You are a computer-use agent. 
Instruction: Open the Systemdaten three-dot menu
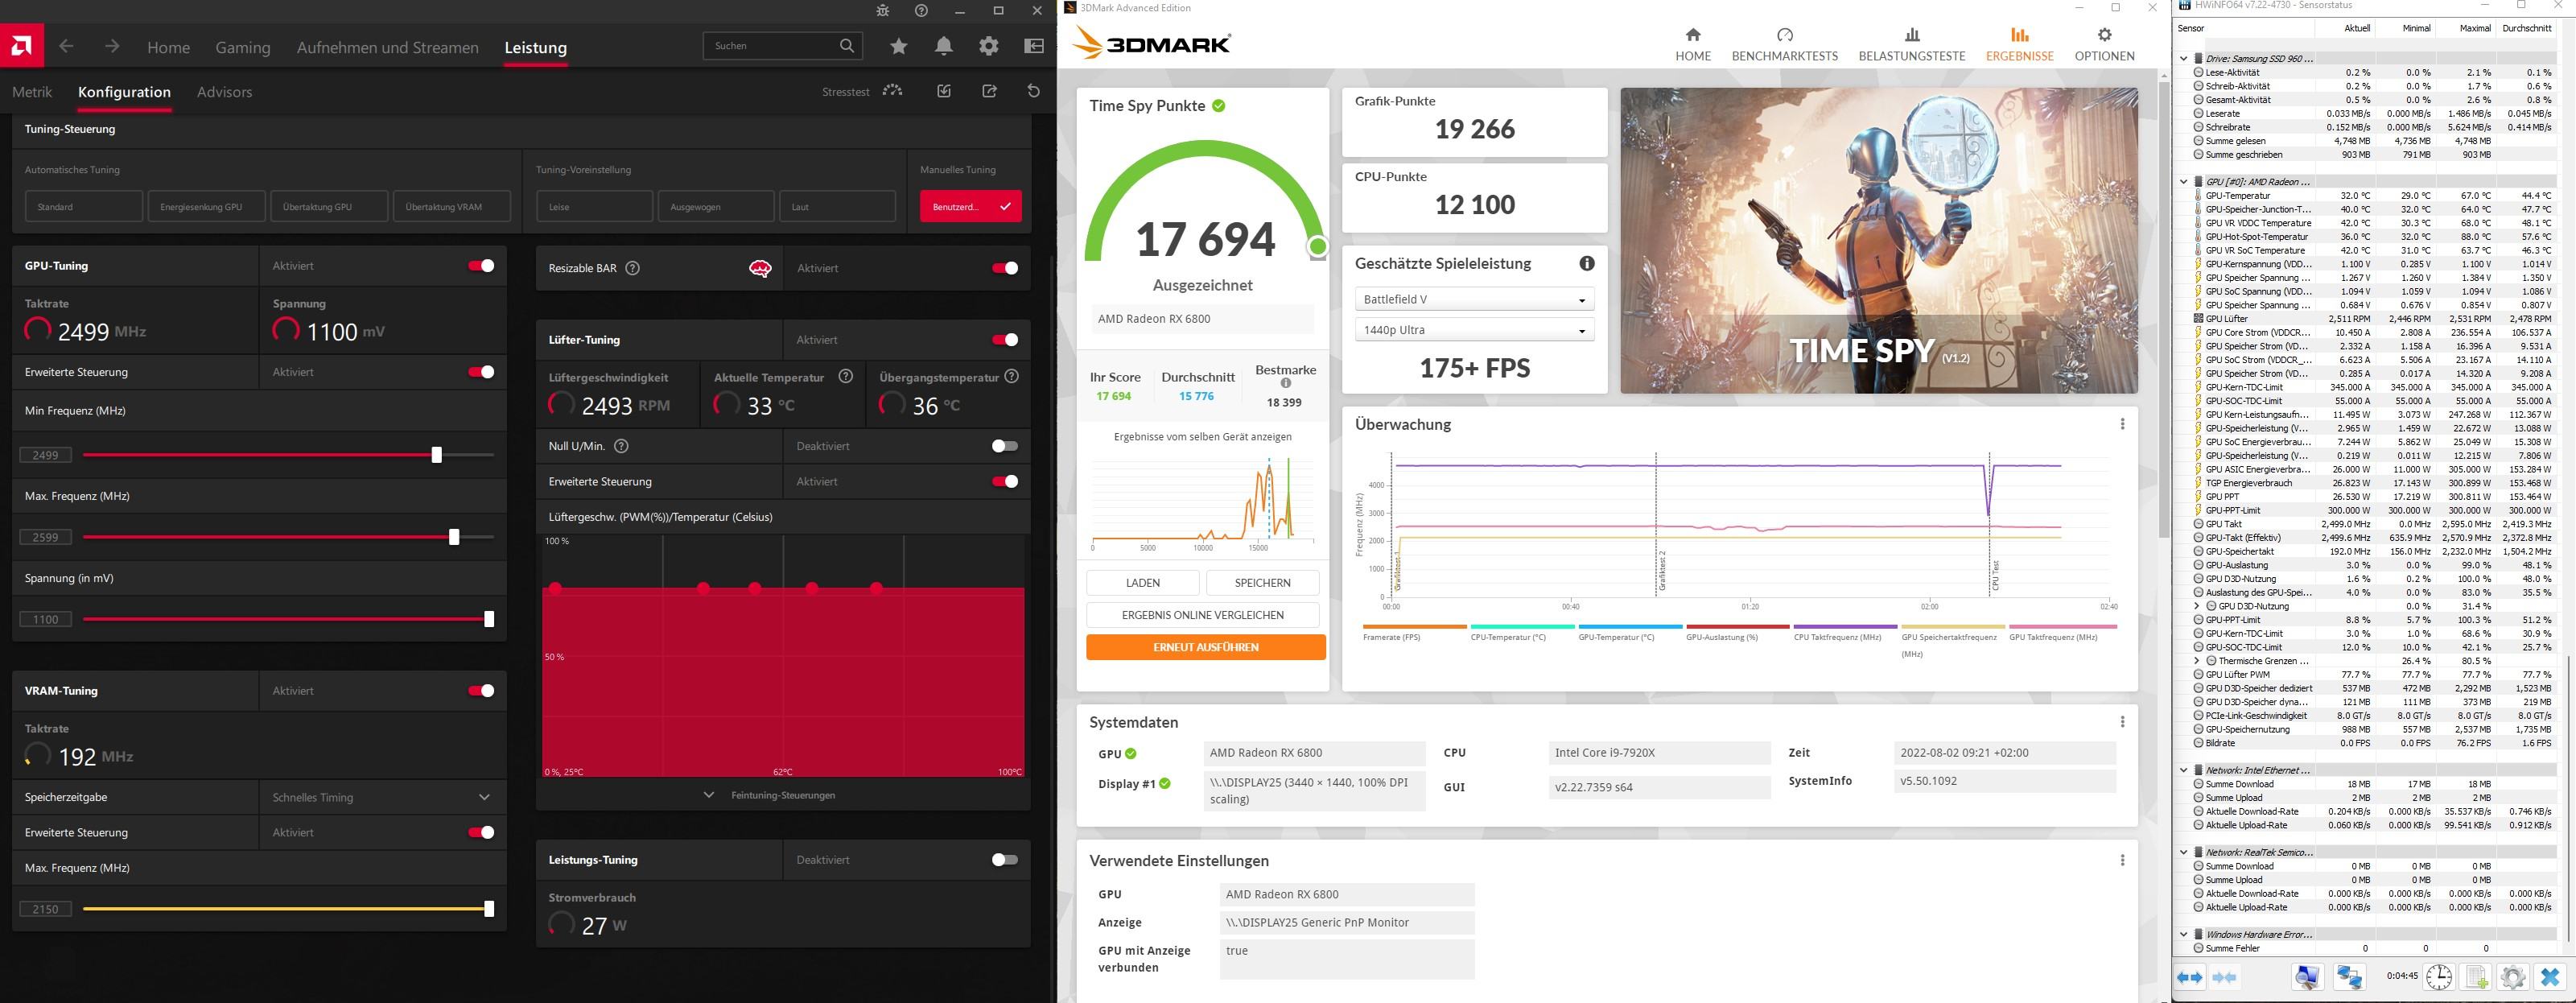2122,722
